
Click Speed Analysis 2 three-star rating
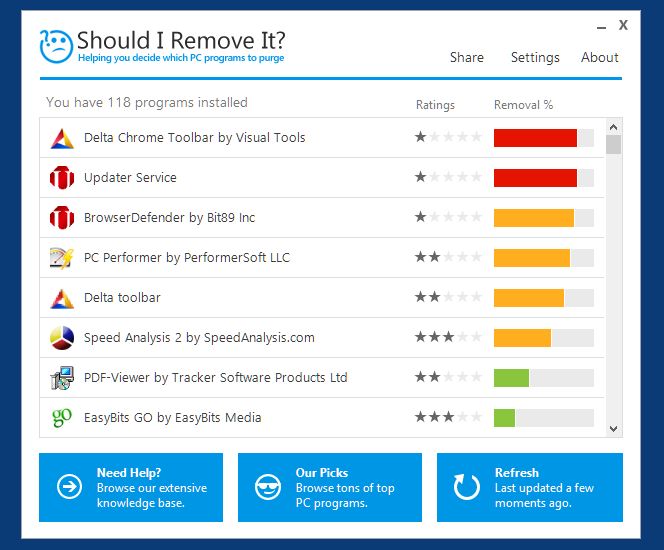tap(448, 337)
